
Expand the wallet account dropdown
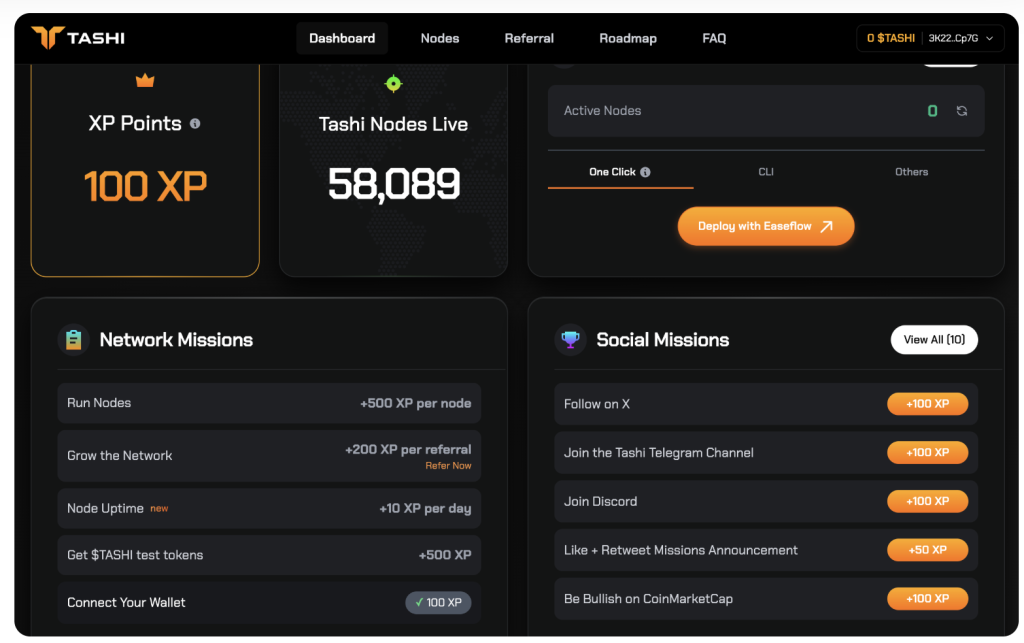989,38
